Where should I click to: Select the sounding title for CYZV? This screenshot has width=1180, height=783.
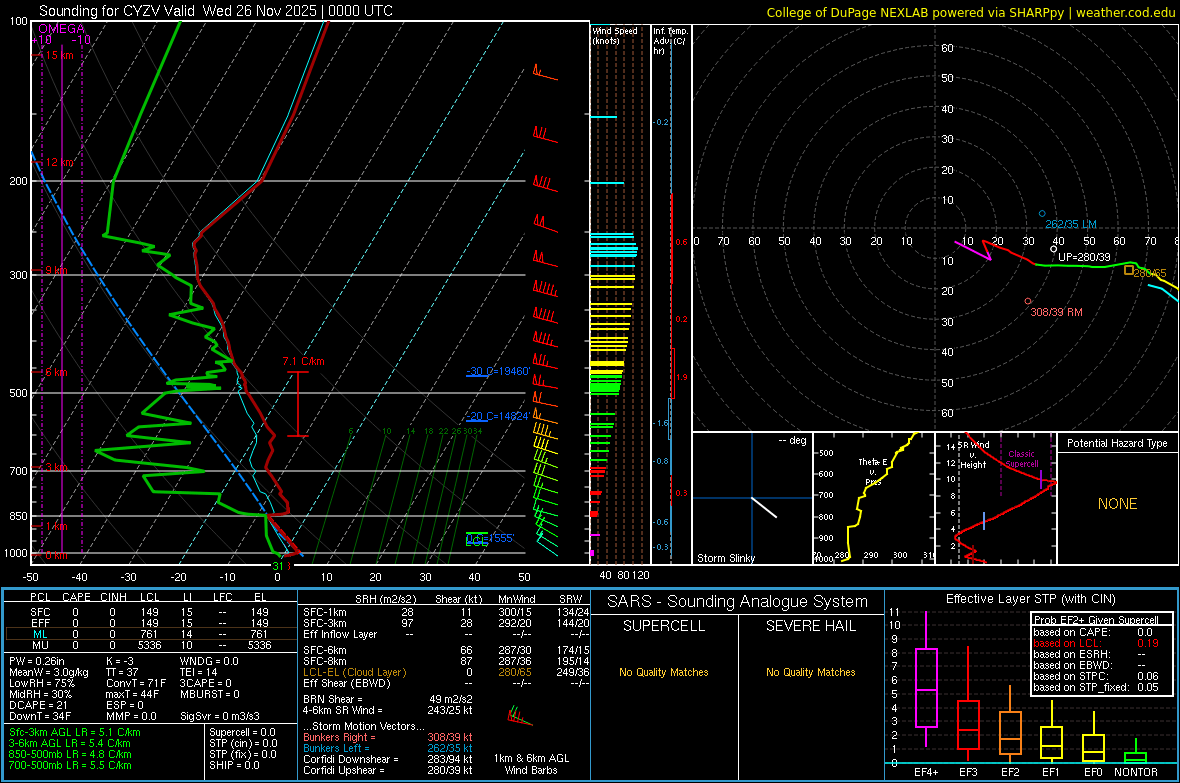pyautogui.click(x=215, y=11)
